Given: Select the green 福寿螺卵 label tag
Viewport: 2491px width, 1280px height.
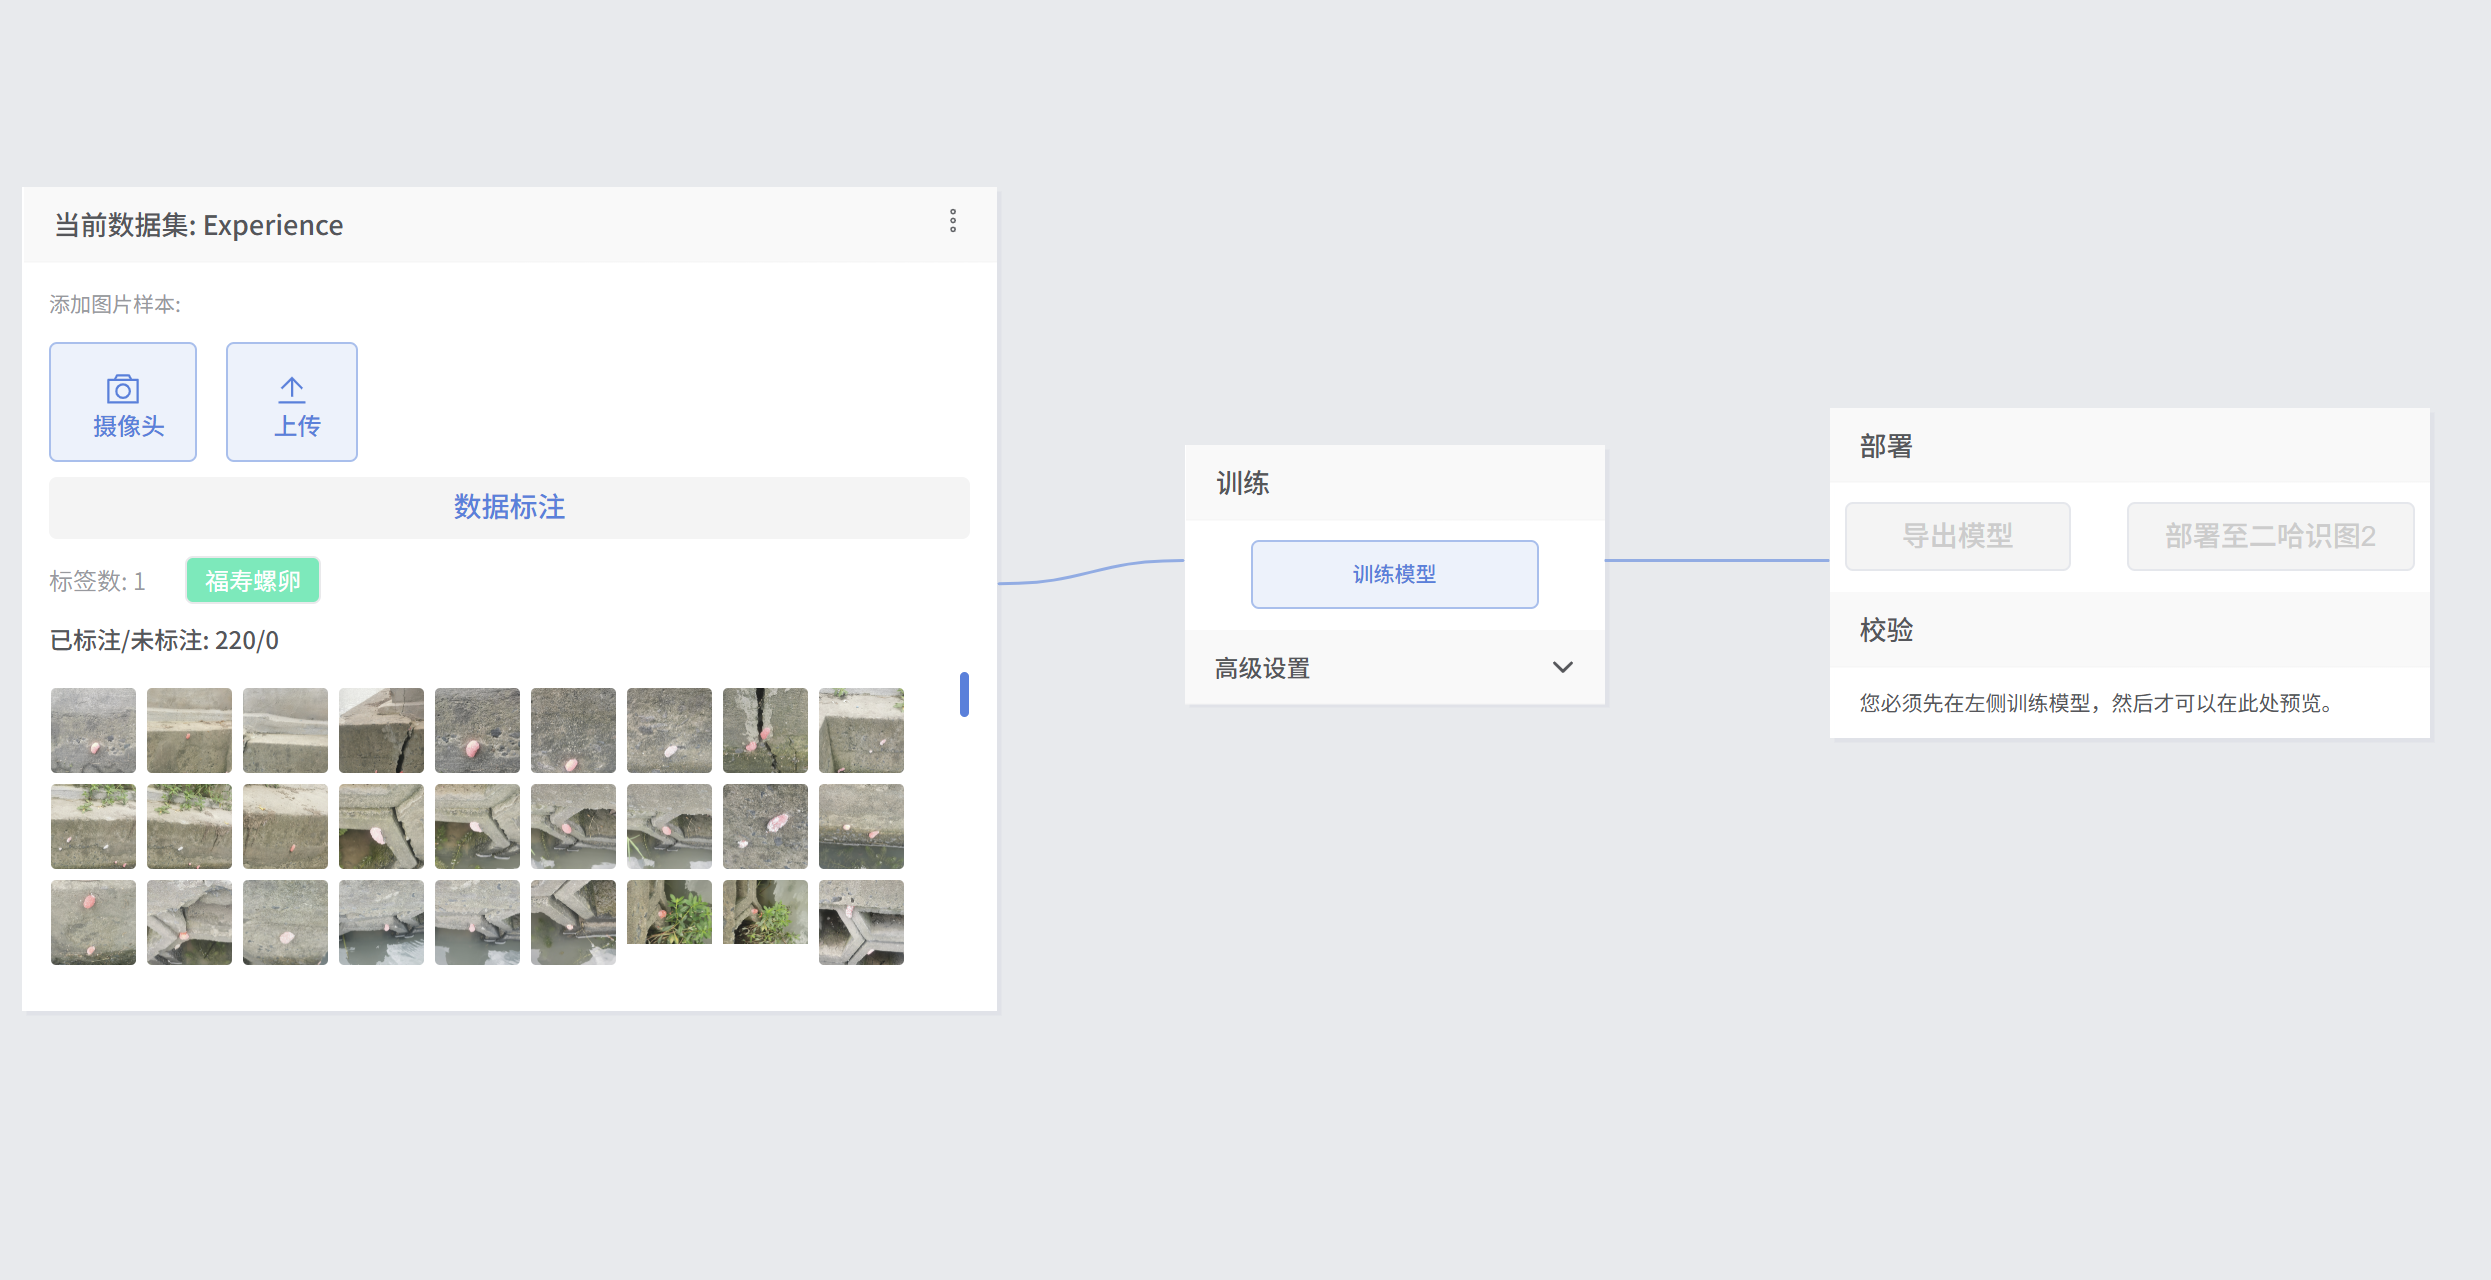Looking at the screenshot, I should click(x=253, y=580).
